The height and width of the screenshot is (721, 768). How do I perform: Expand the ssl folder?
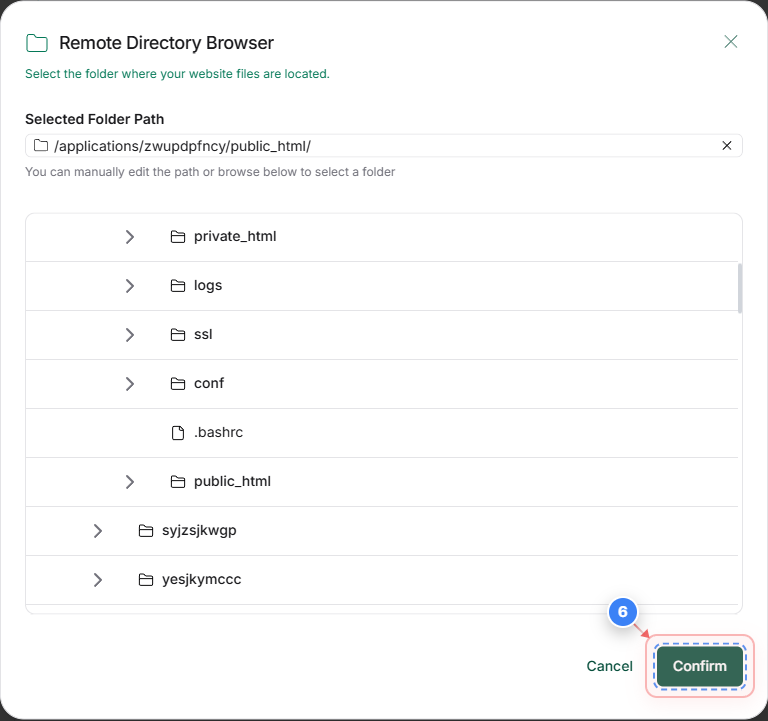click(x=129, y=335)
